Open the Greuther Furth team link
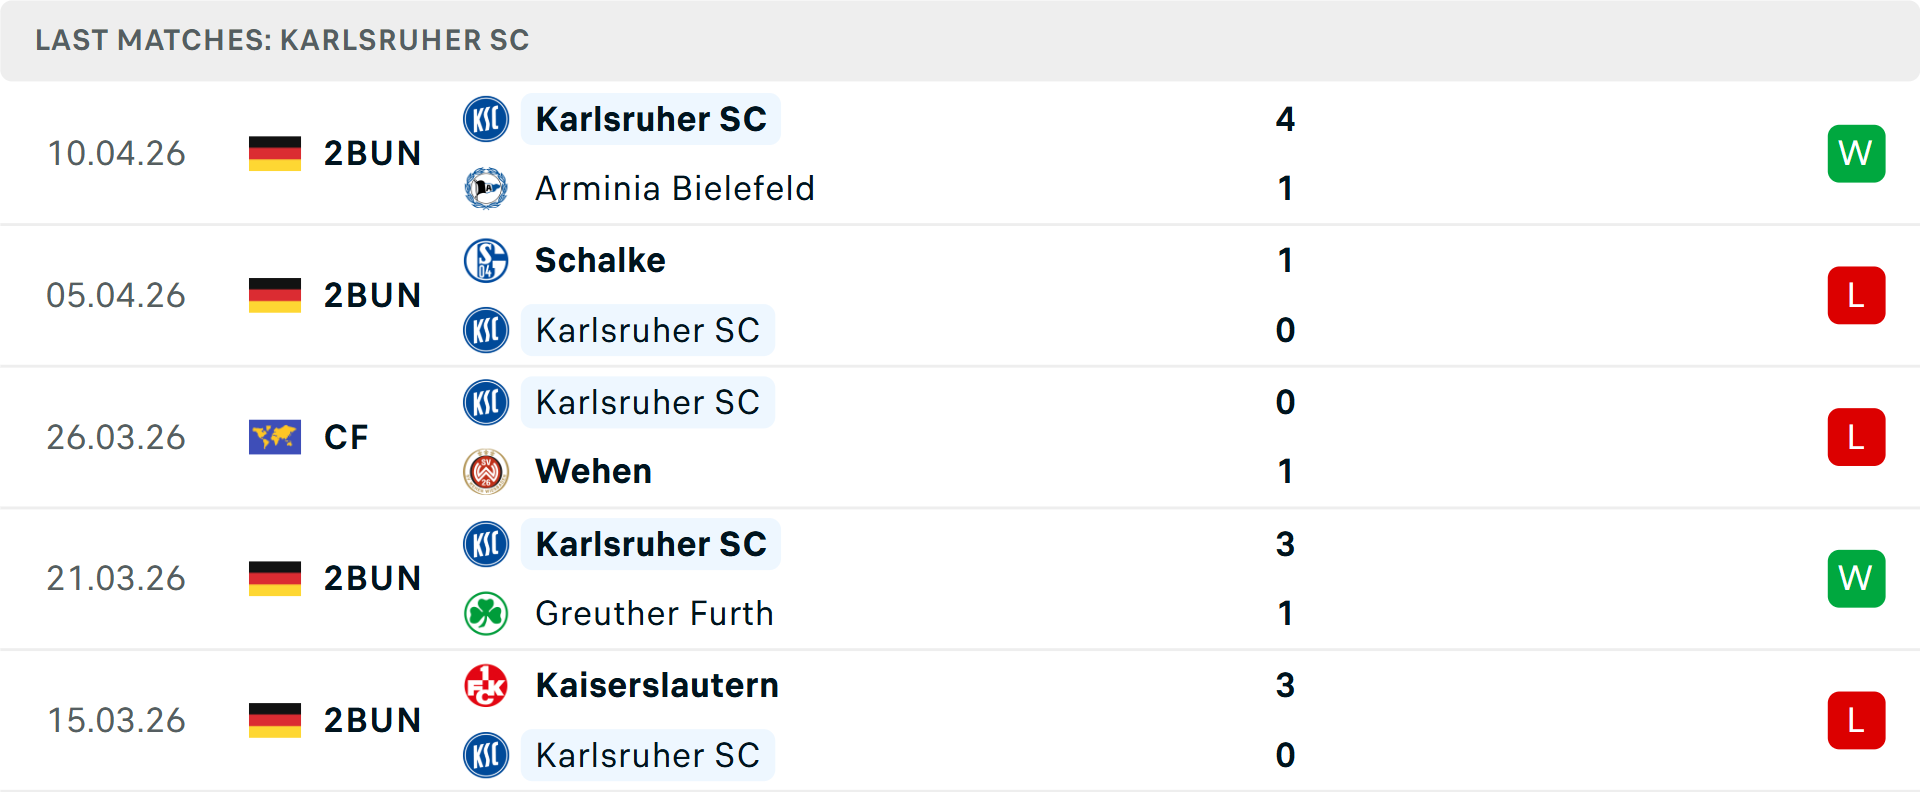This screenshot has width=1920, height=792. (654, 613)
